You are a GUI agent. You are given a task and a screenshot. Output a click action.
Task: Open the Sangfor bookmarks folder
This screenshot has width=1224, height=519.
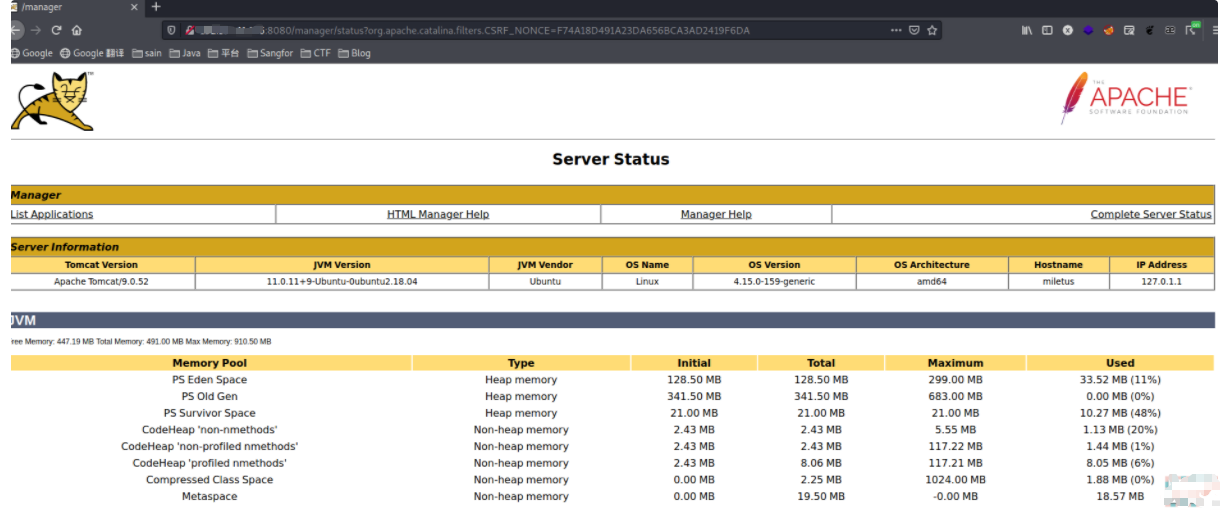[x=270, y=53]
